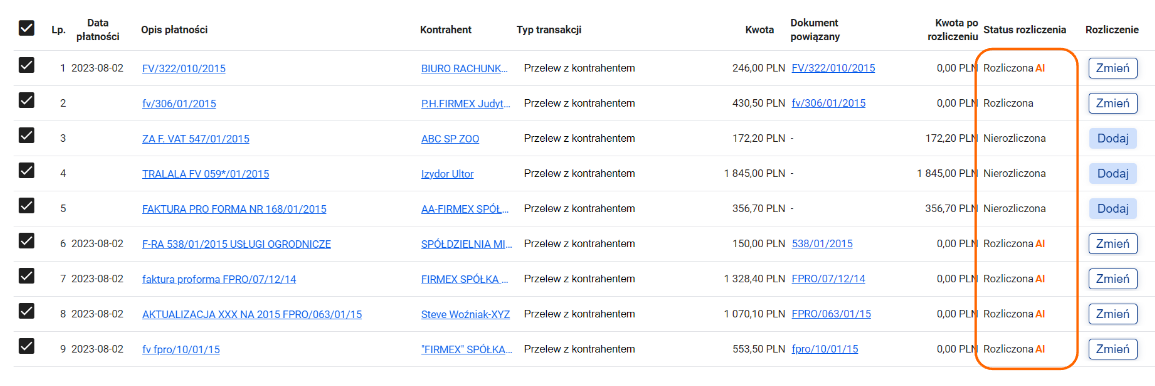Open linked document fpro/10/01/15
1155x386 pixels.
coord(824,349)
